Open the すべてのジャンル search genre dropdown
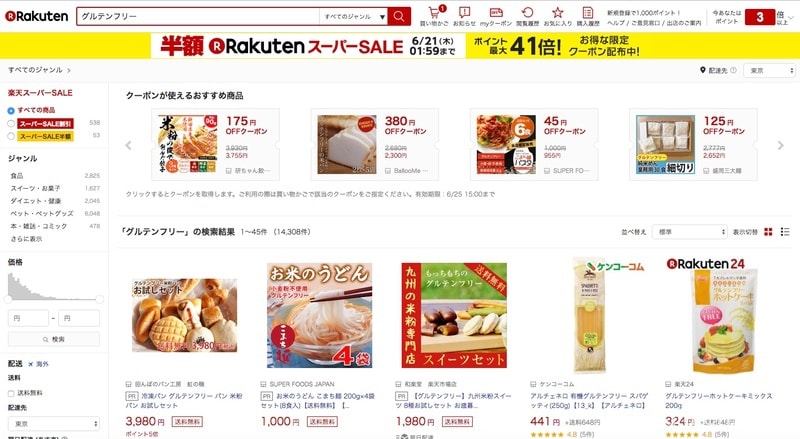Screen dimensions: 800x439 (x=353, y=16)
